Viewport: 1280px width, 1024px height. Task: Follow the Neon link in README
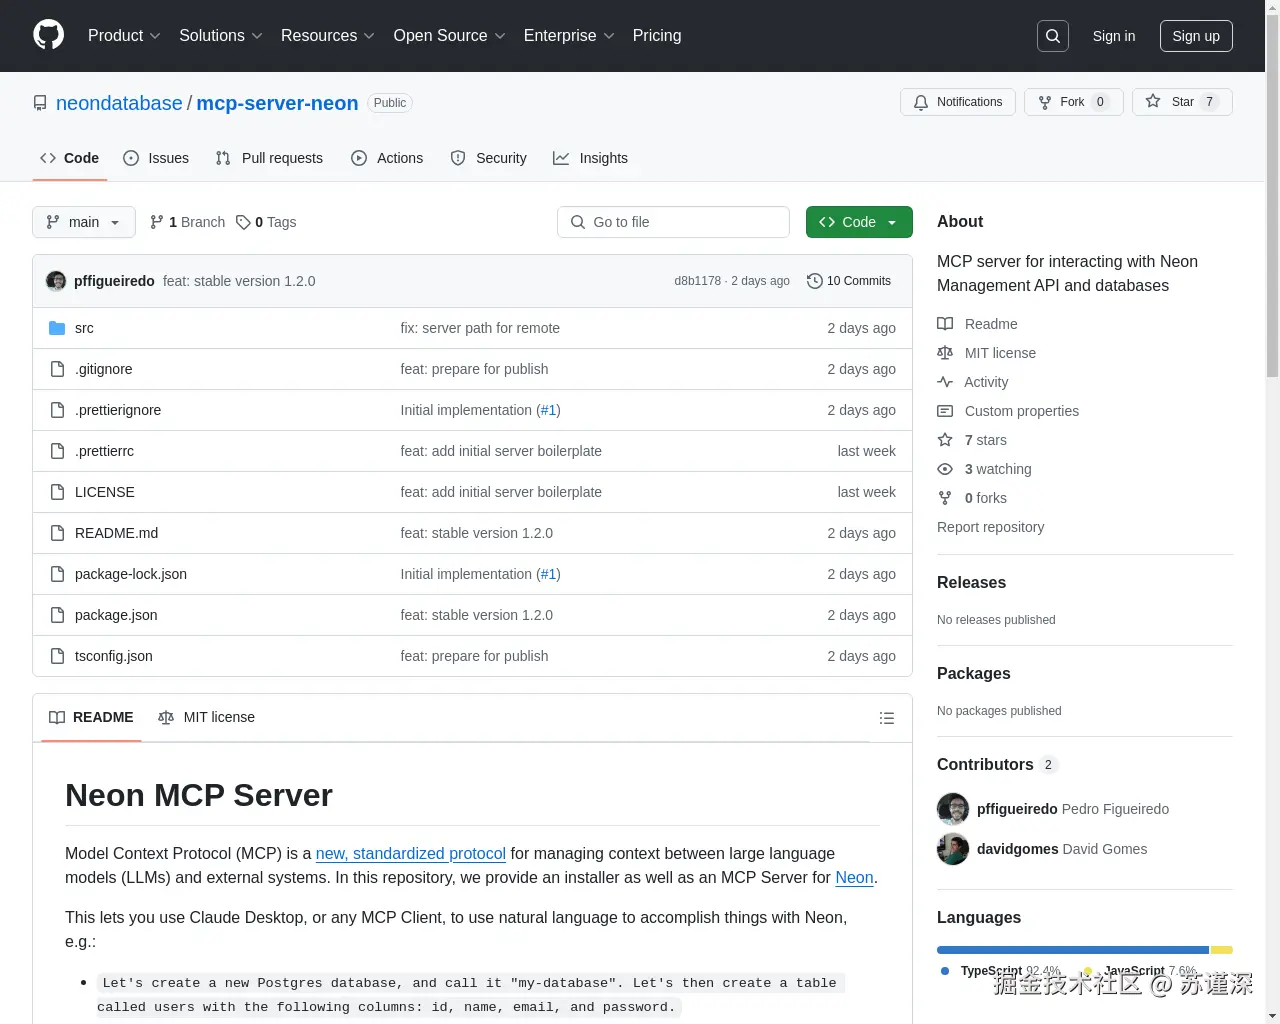pyautogui.click(x=854, y=877)
